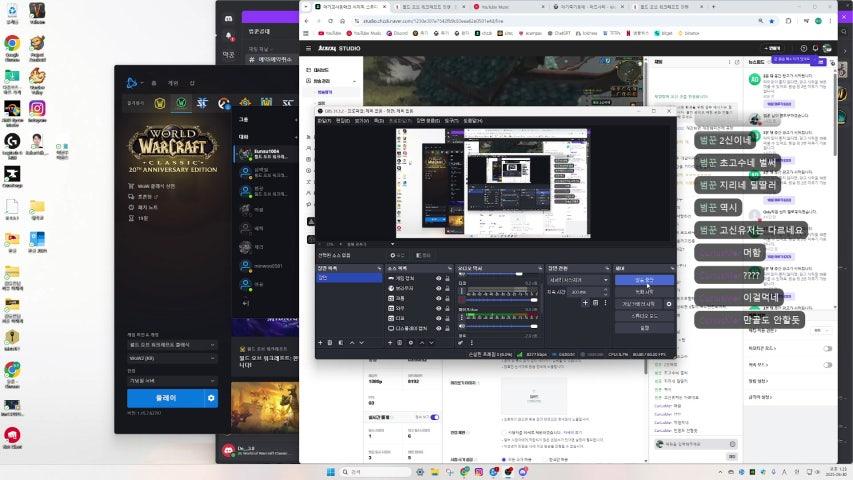Toggle visibility of second source in OBS list
Image resolution: width=853 pixels, height=480 pixels.
click(438, 288)
